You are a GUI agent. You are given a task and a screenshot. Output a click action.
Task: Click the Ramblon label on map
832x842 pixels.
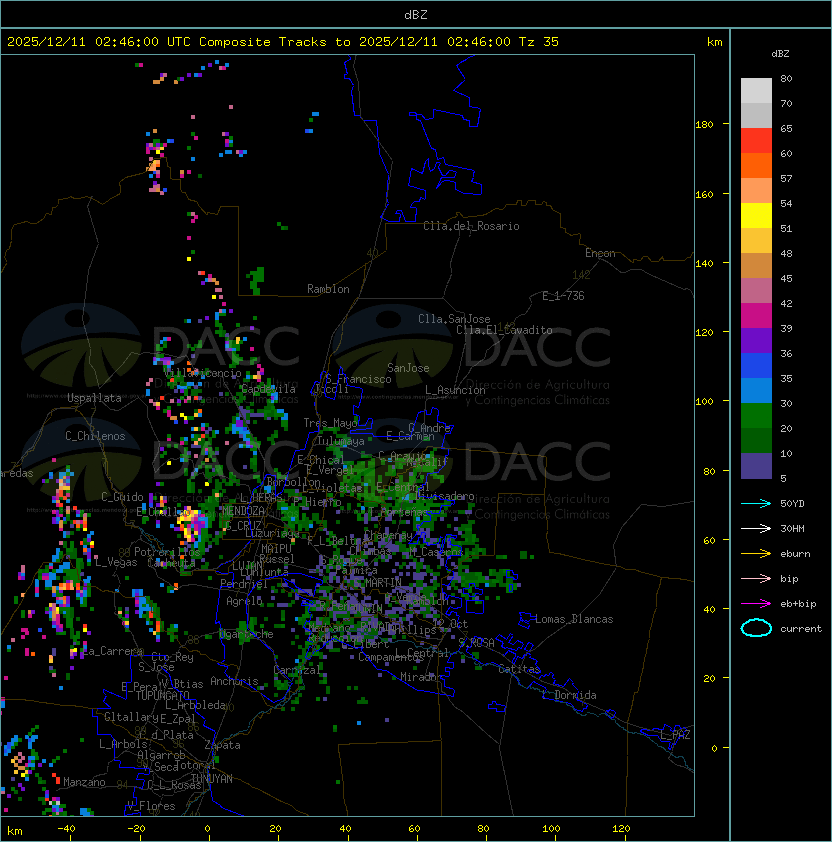[328, 289]
